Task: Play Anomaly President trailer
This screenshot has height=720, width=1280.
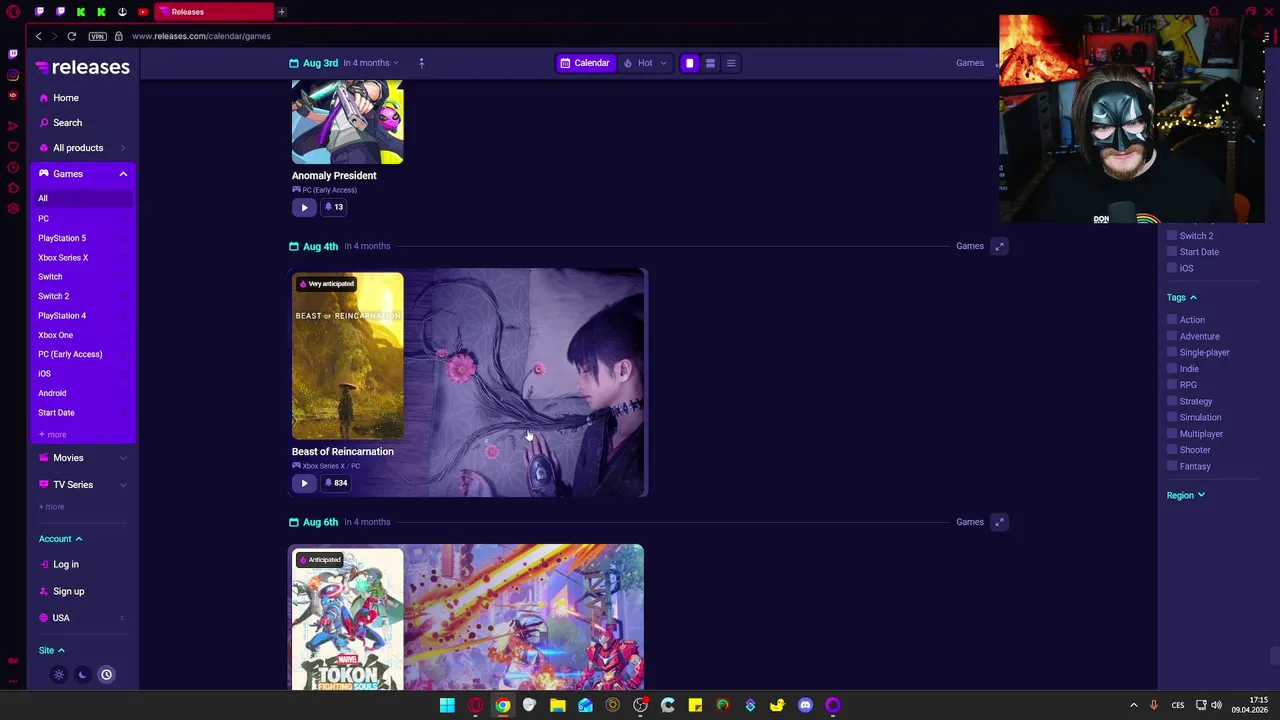Action: (x=304, y=207)
